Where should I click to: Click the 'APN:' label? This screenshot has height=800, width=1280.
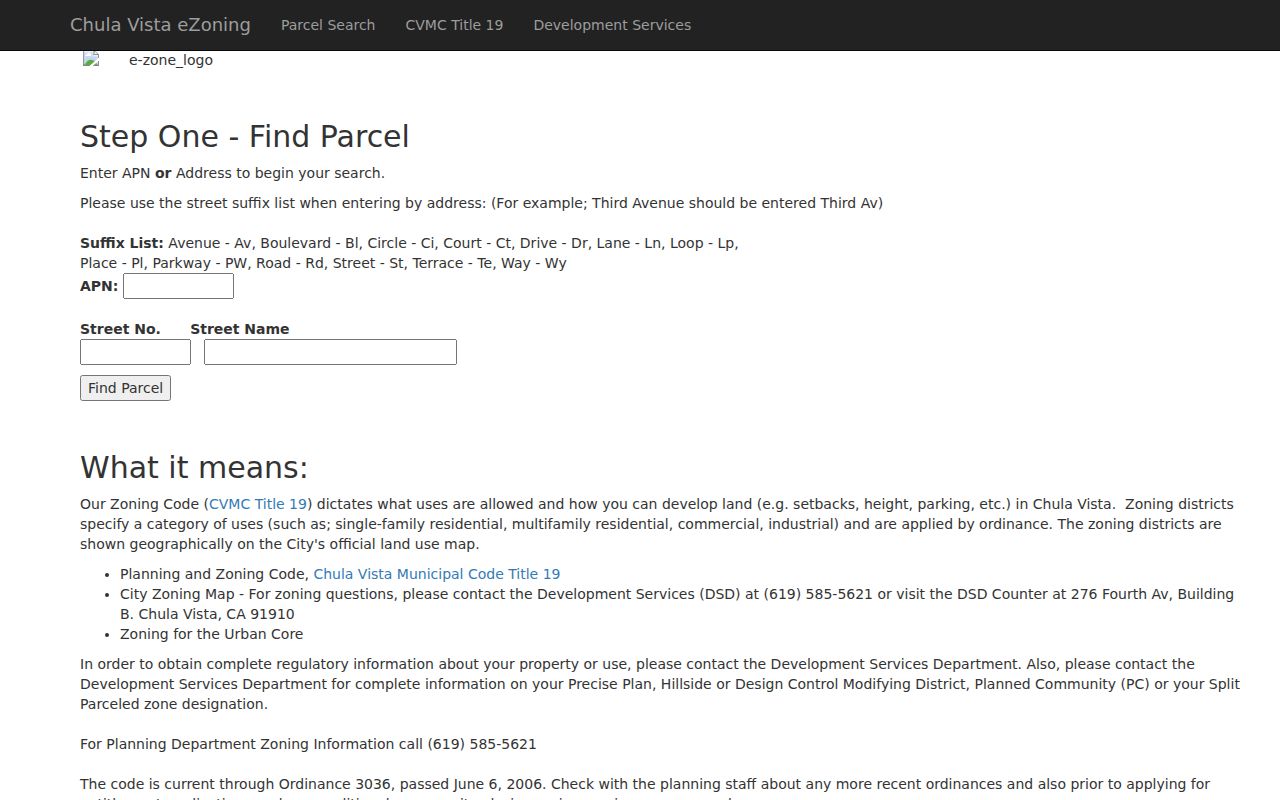(99, 286)
